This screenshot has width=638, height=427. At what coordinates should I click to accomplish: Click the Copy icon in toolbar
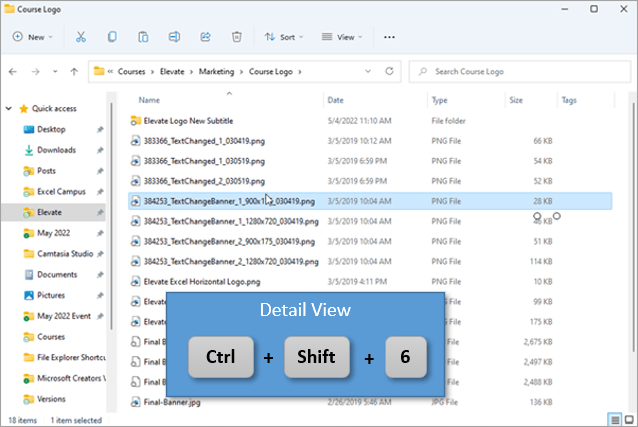(x=112, y=37)
